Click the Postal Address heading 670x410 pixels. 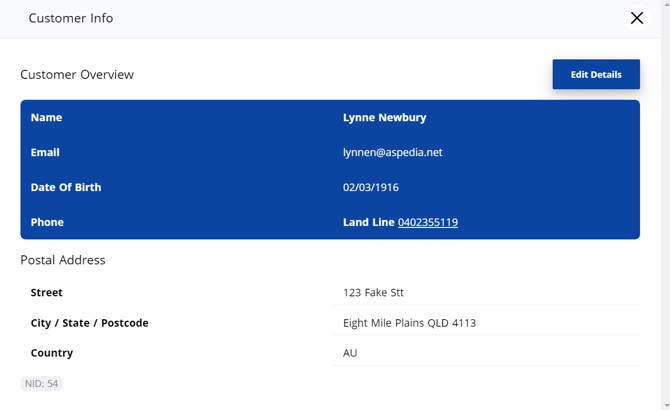(63, 260)
